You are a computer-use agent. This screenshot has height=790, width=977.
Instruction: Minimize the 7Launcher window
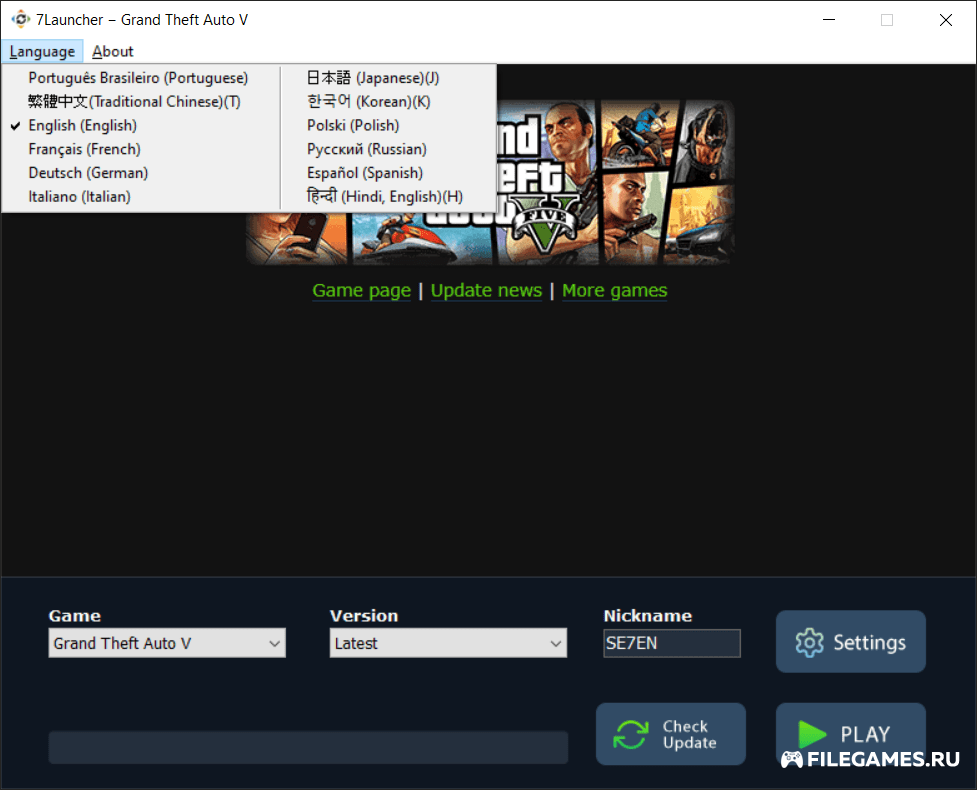click(x=829, y=20)
